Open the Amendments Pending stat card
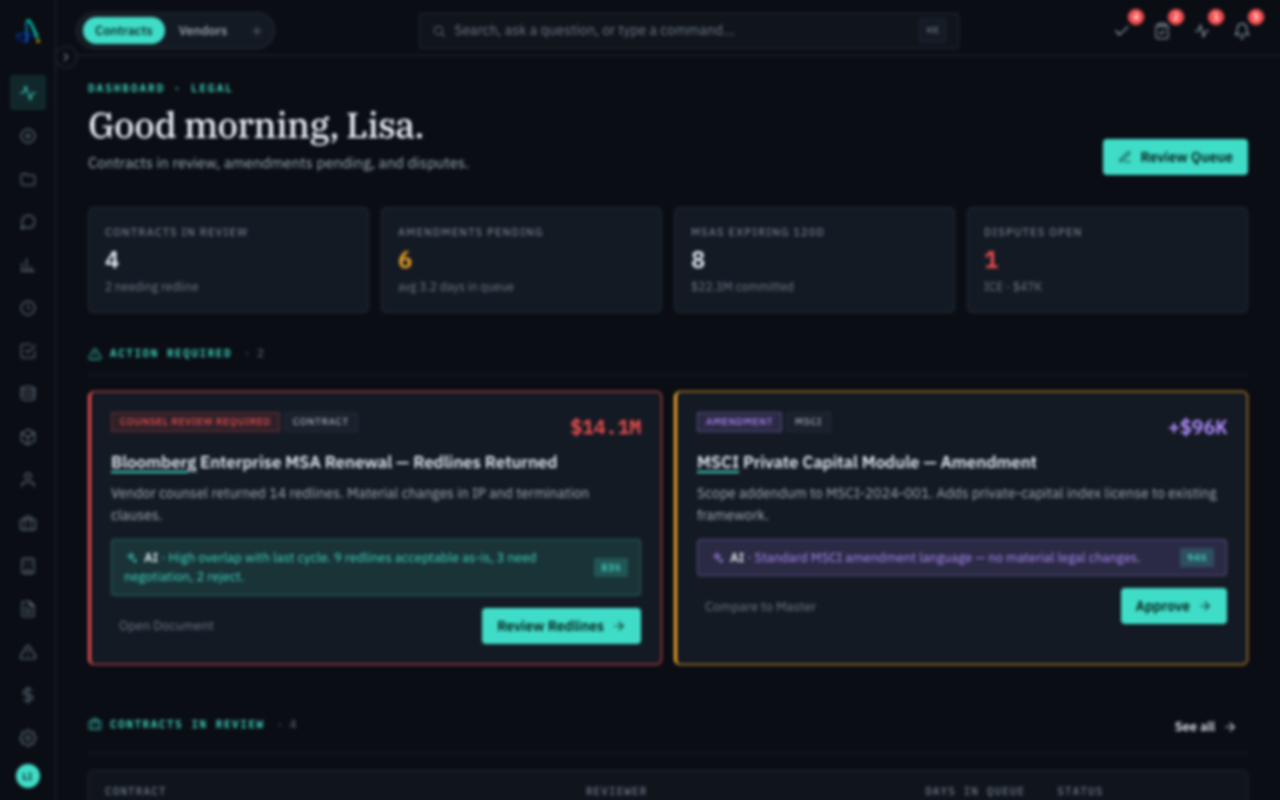The width and height of the screenshot is (1280, 800). 521,260
